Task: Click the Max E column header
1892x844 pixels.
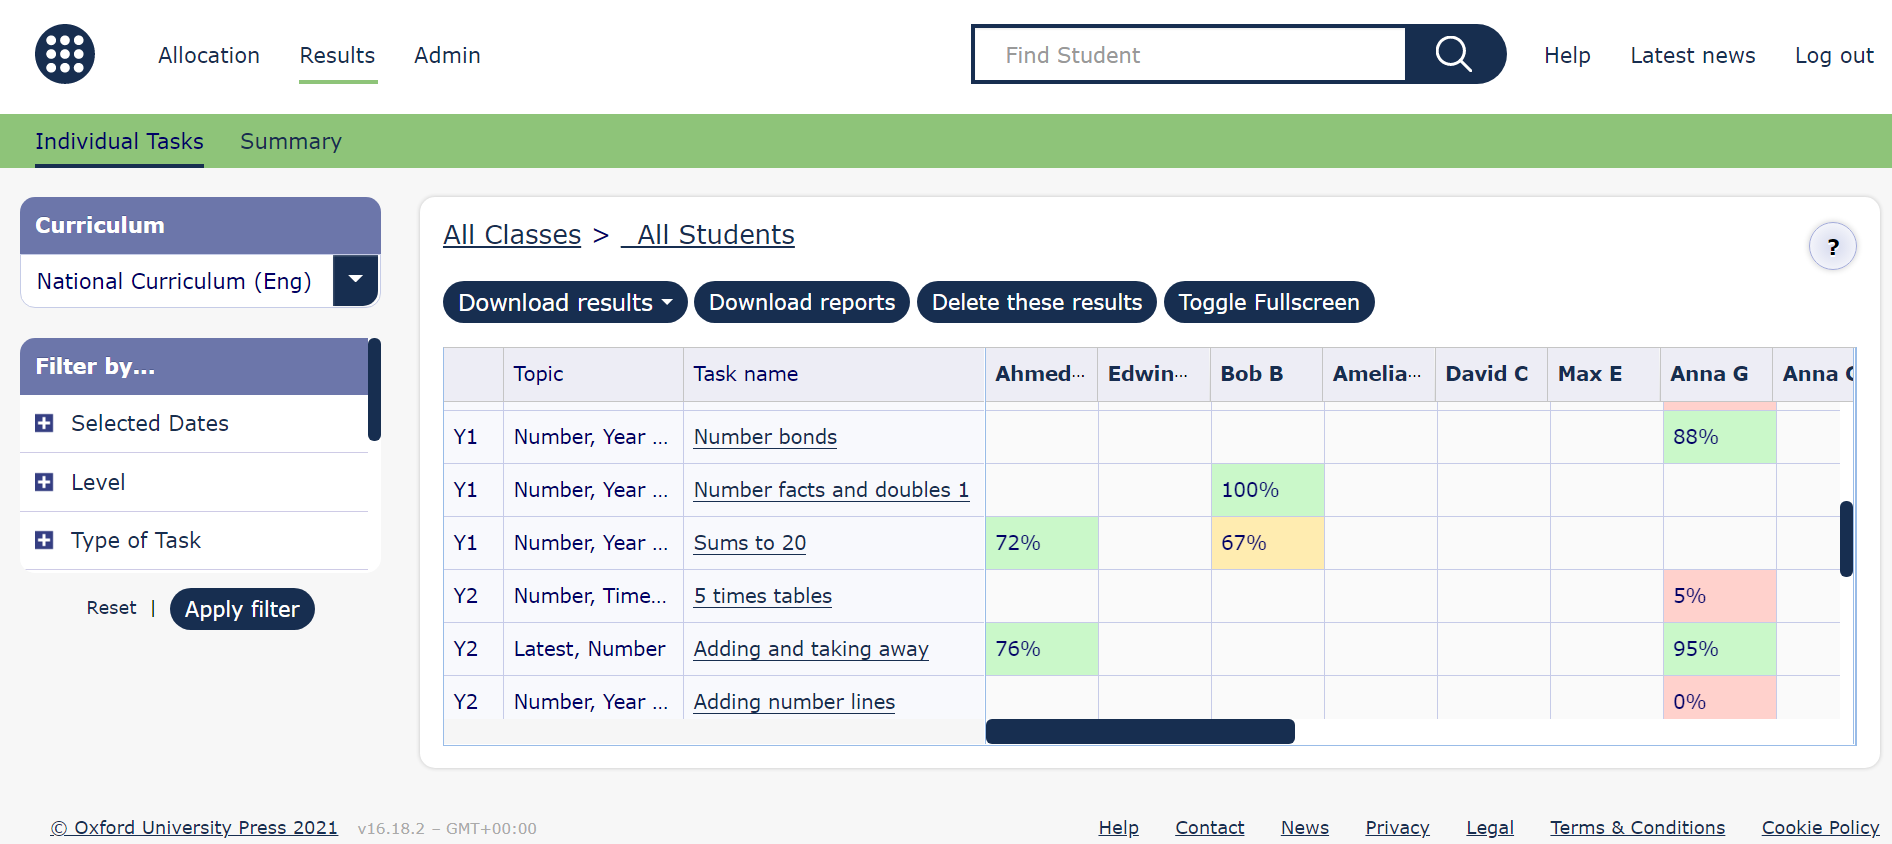Action: 1604,374
